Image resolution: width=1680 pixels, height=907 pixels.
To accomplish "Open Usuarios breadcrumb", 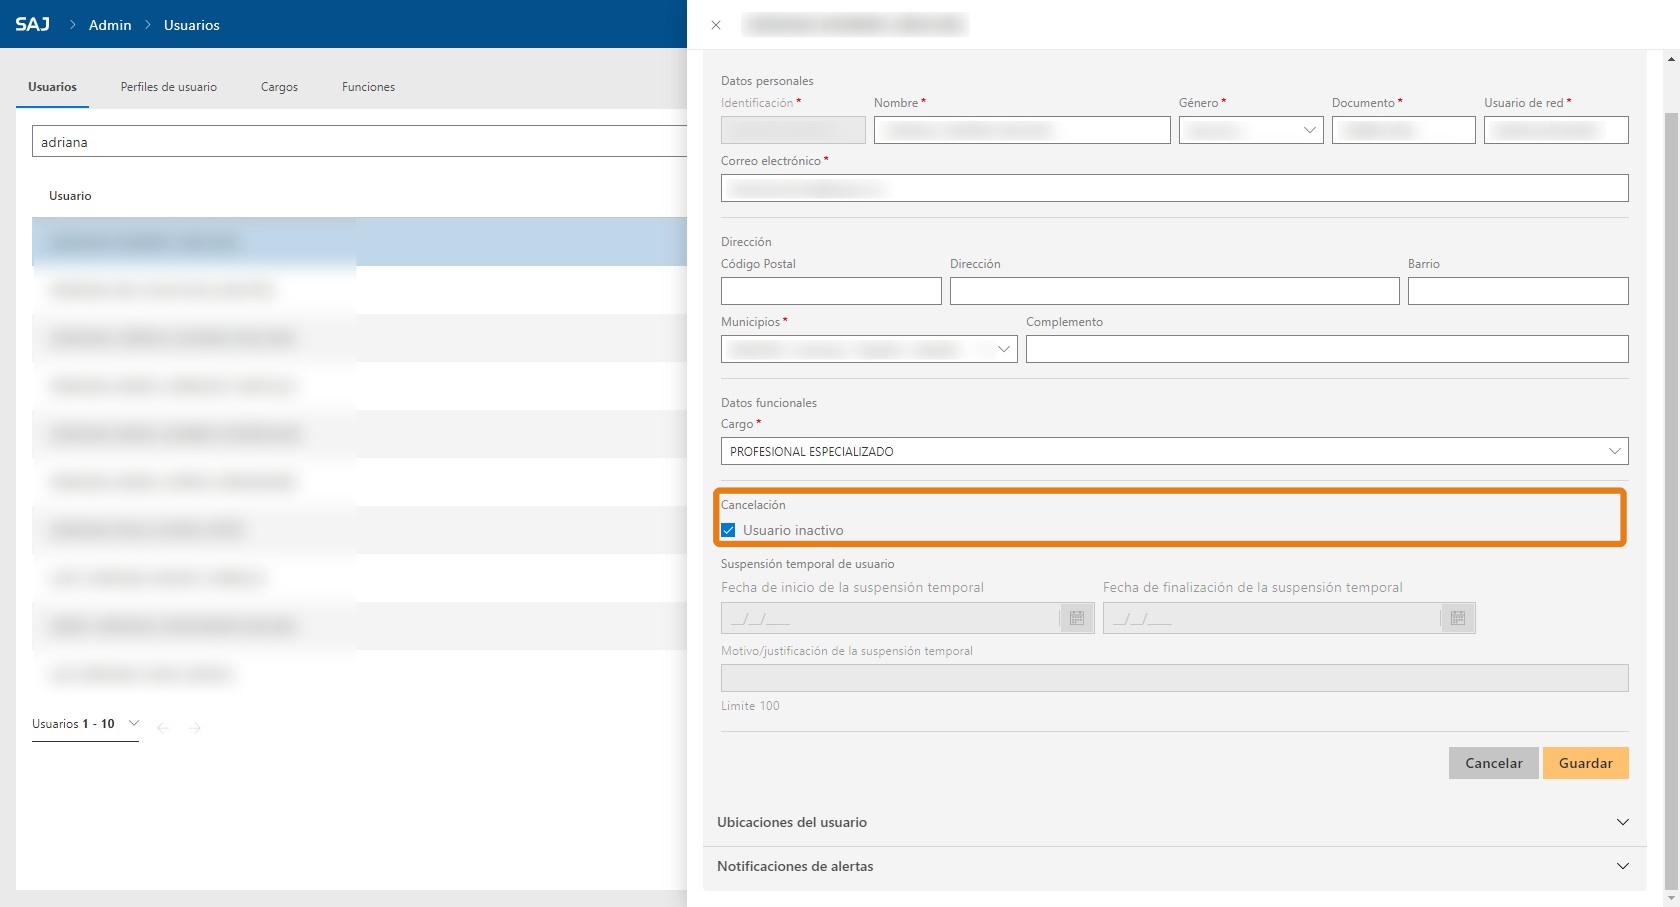I will (x=192, y=25).
